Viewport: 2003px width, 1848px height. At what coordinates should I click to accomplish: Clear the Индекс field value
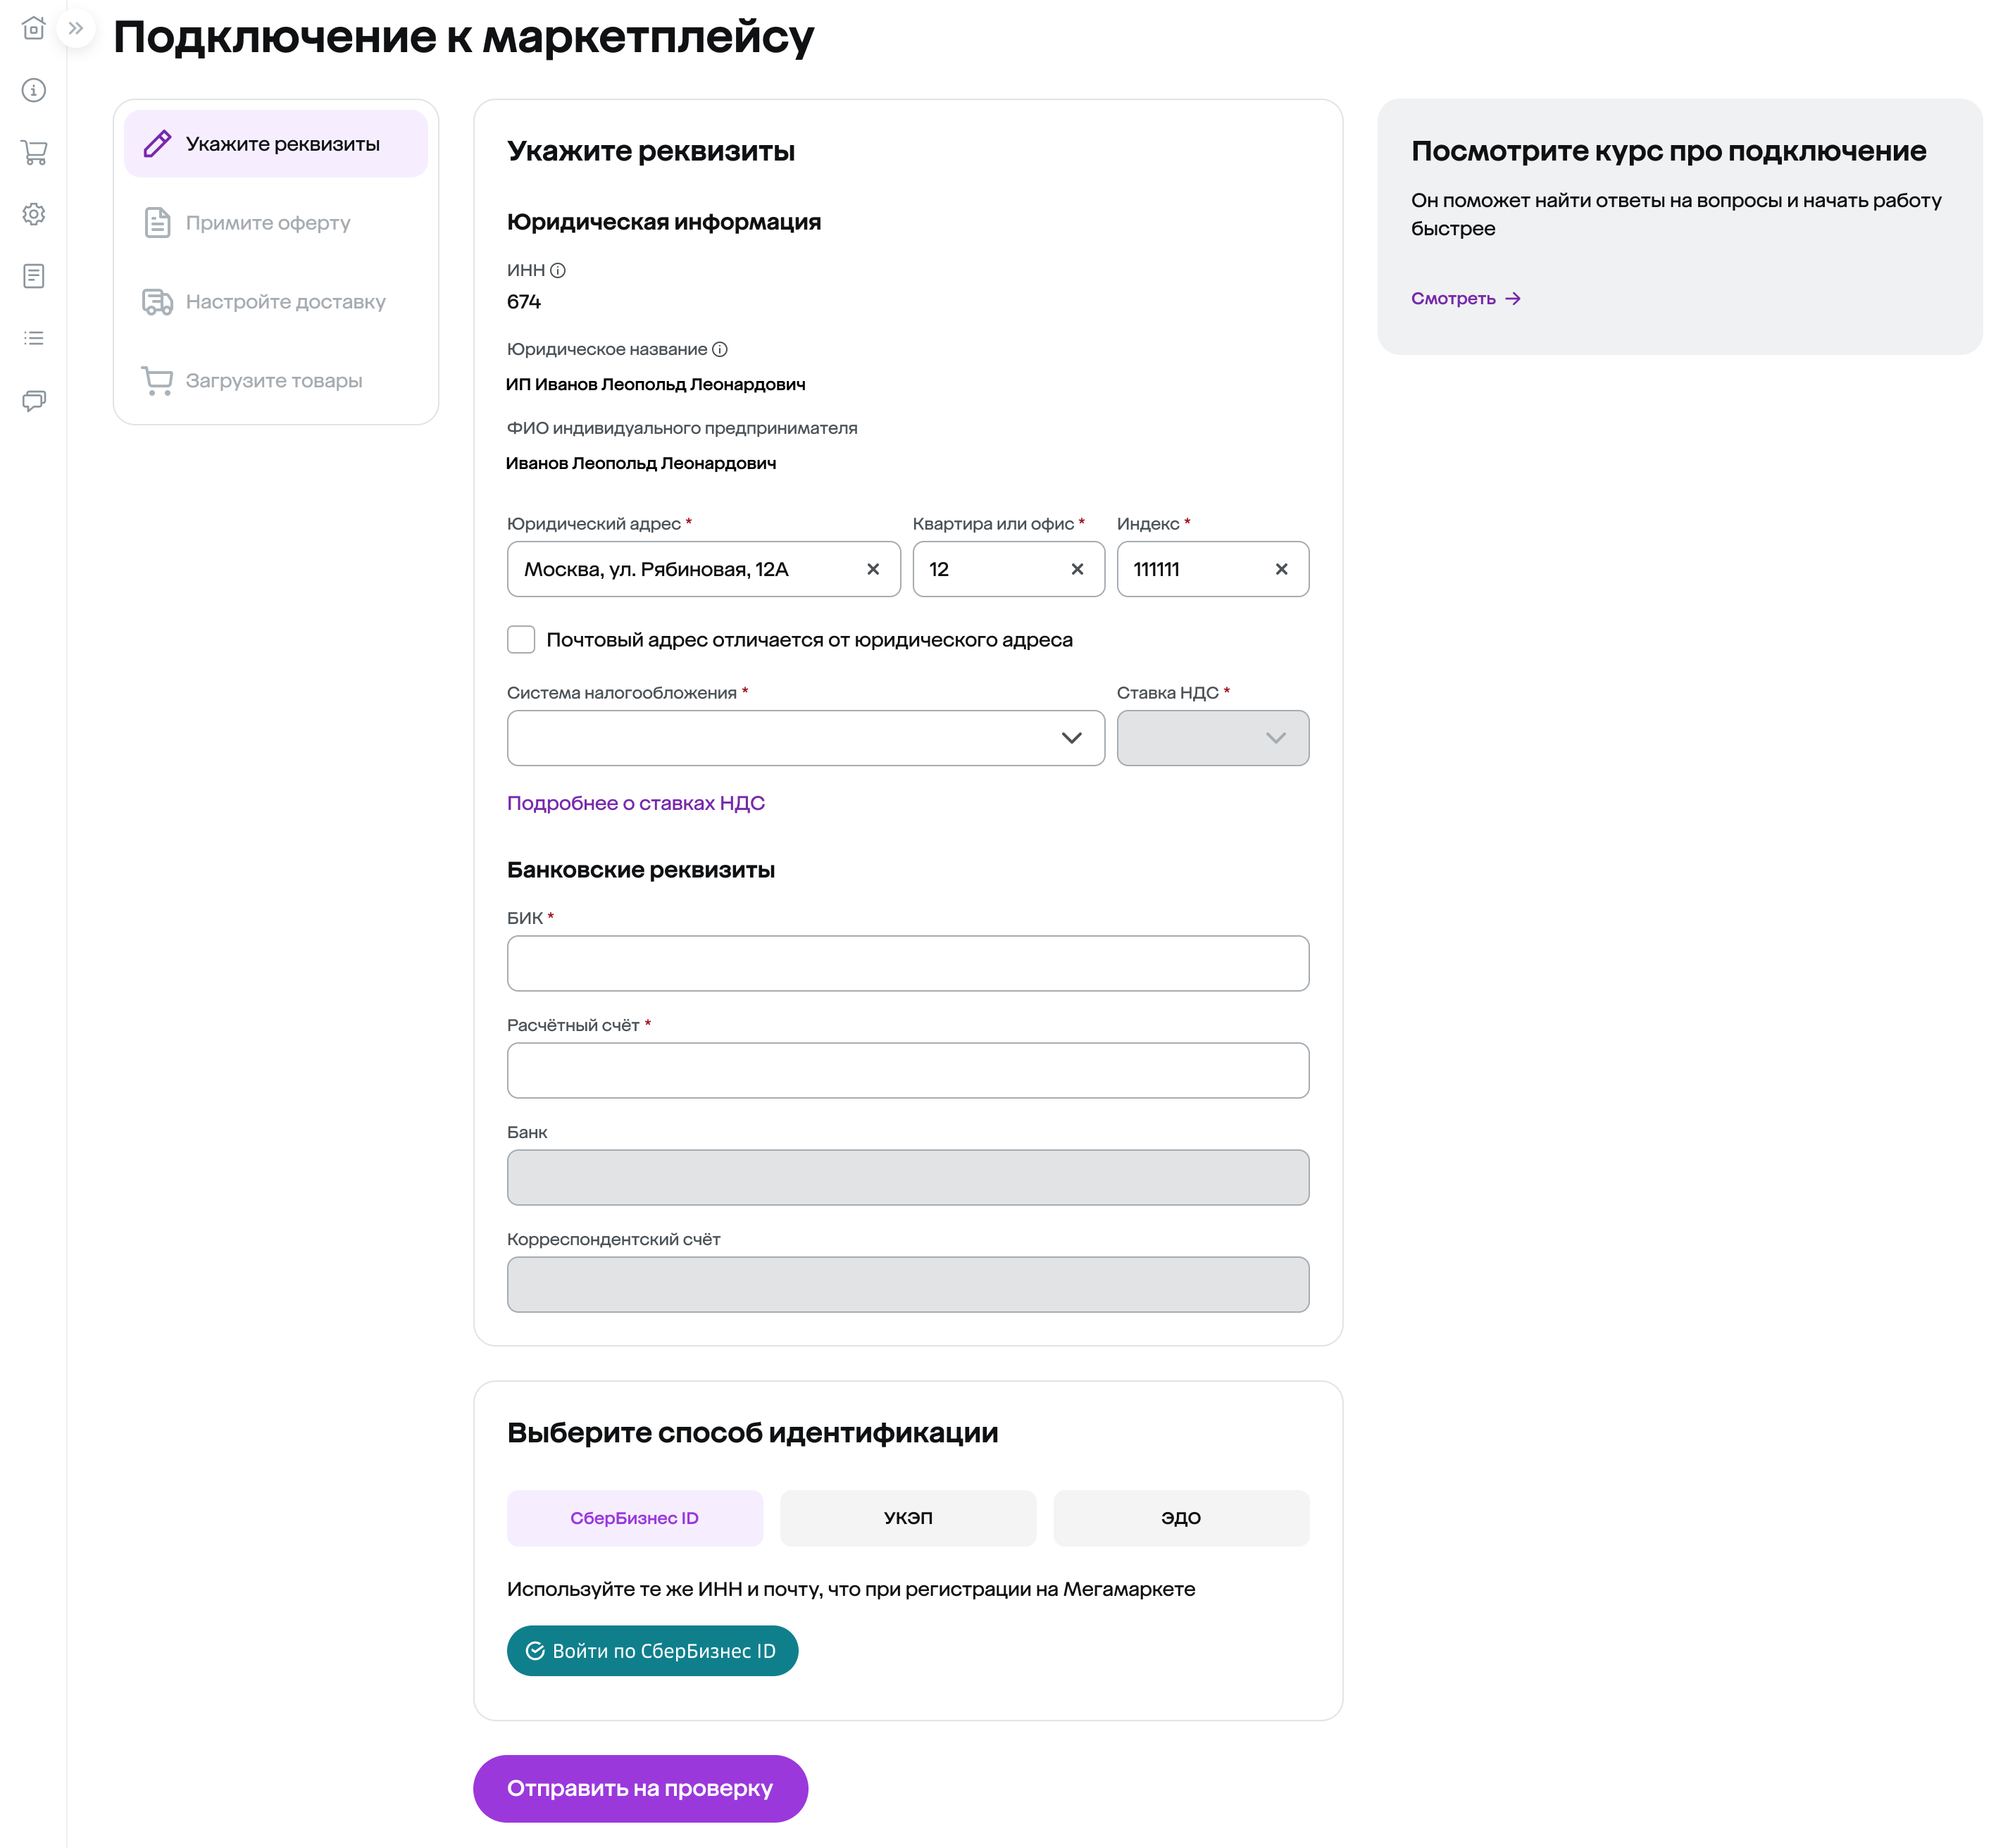pyautogui.click(x=1281, y=569)
